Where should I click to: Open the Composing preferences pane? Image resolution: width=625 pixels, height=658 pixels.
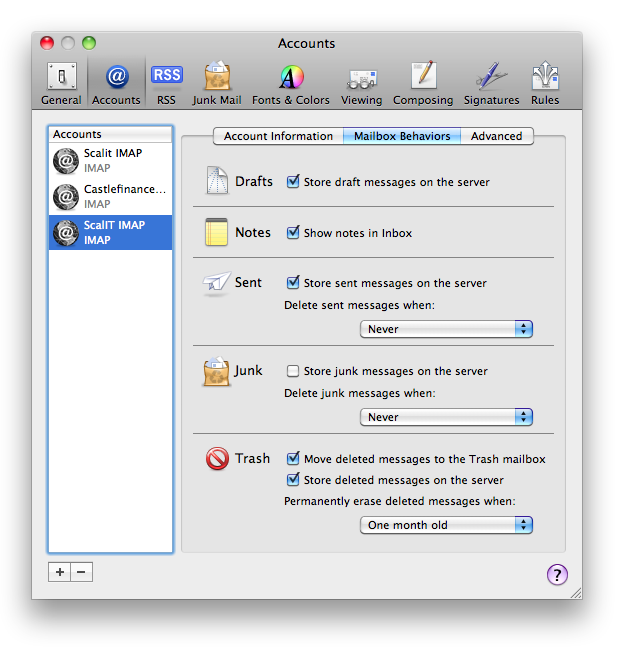tap(423, 83)
